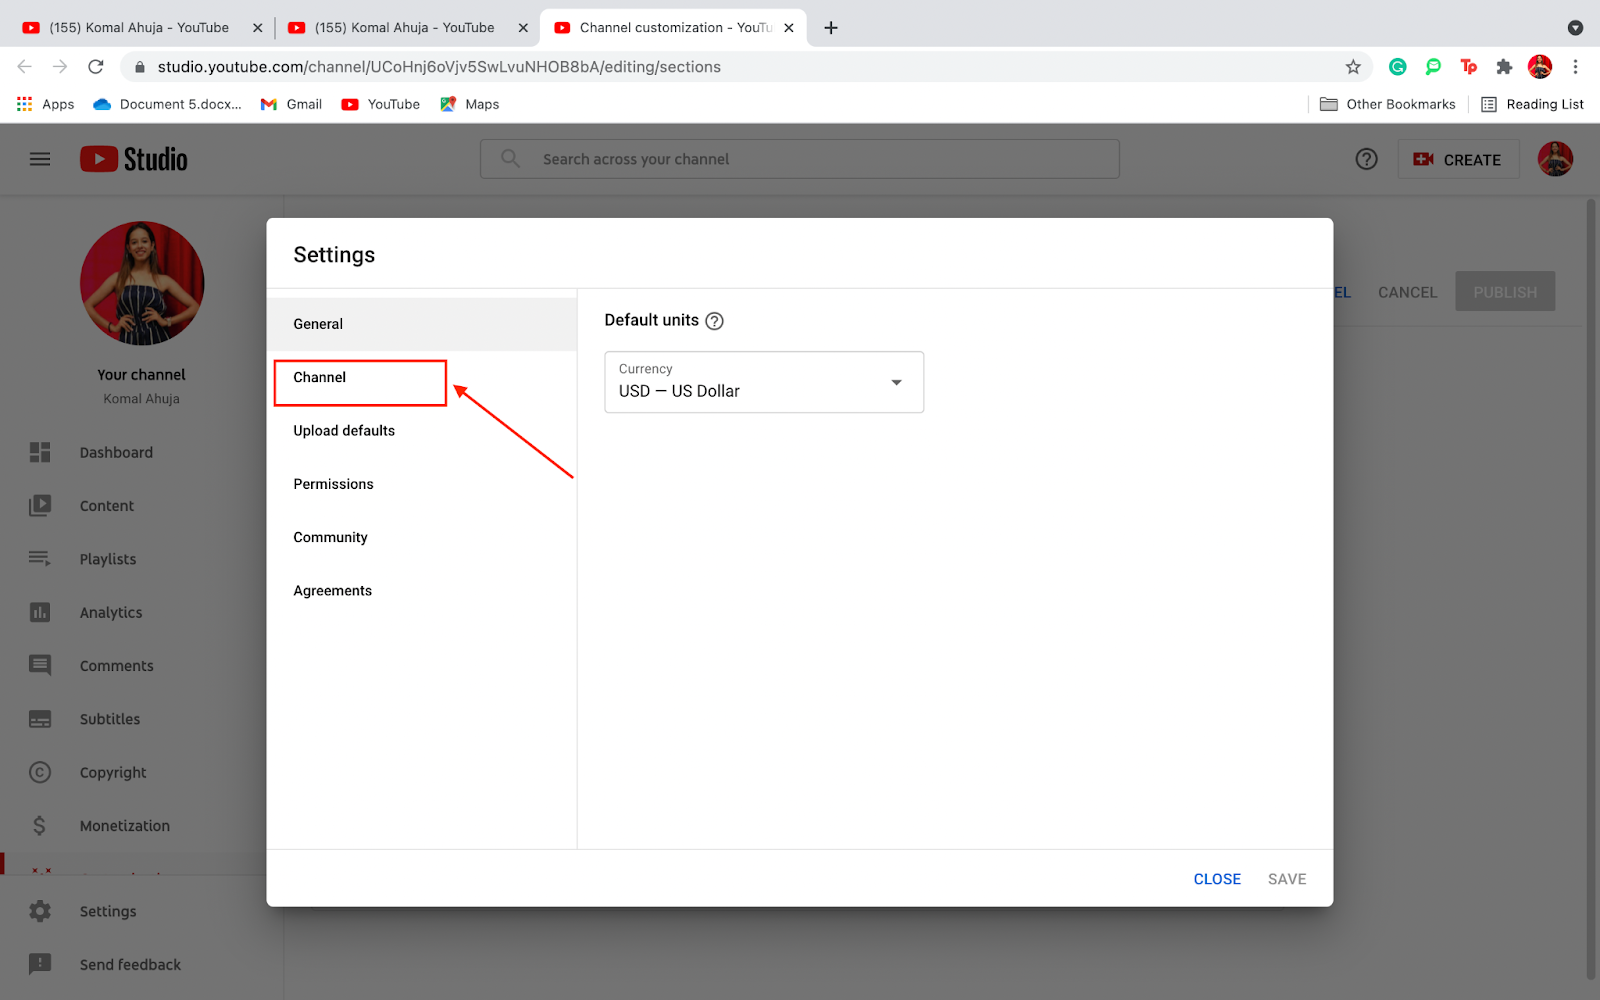Select Channel settings tab

422,377
